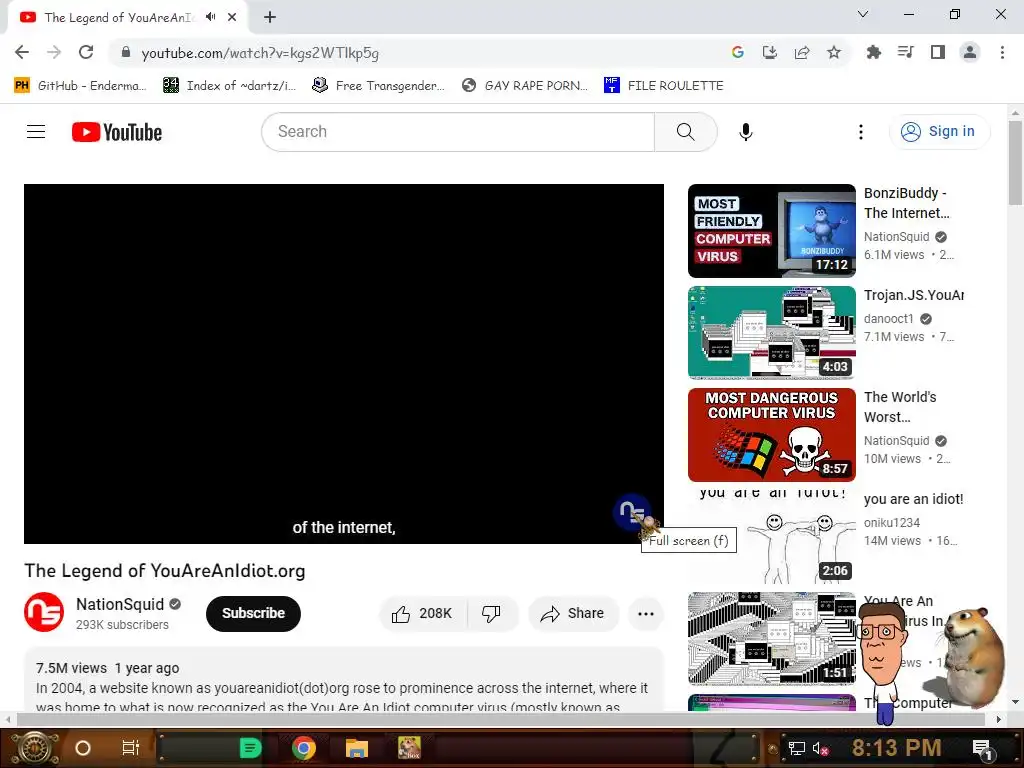Share the video
This screenshot has width=1024, height=768.
click(573, 613)
